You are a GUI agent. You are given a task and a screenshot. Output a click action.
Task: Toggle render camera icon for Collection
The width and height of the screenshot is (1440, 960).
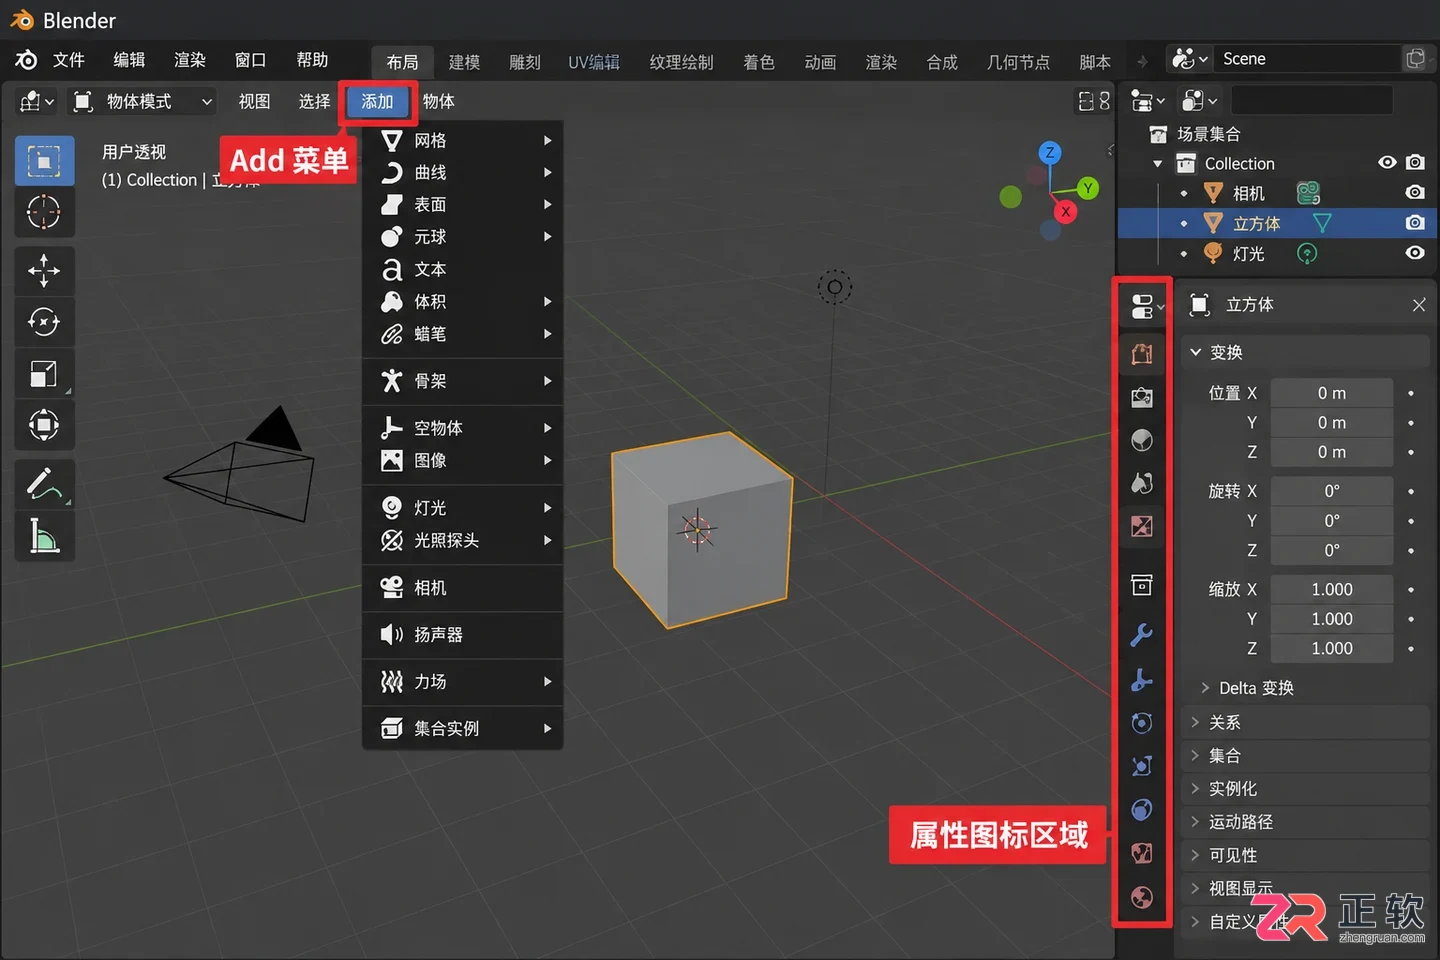[1415, 162]
